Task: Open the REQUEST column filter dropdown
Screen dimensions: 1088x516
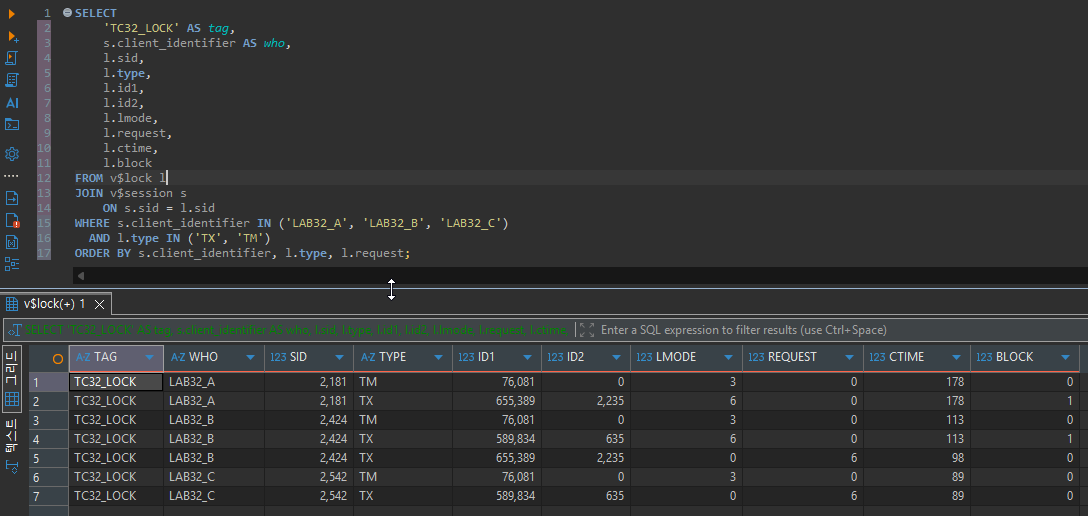Action: pos(850,358)
